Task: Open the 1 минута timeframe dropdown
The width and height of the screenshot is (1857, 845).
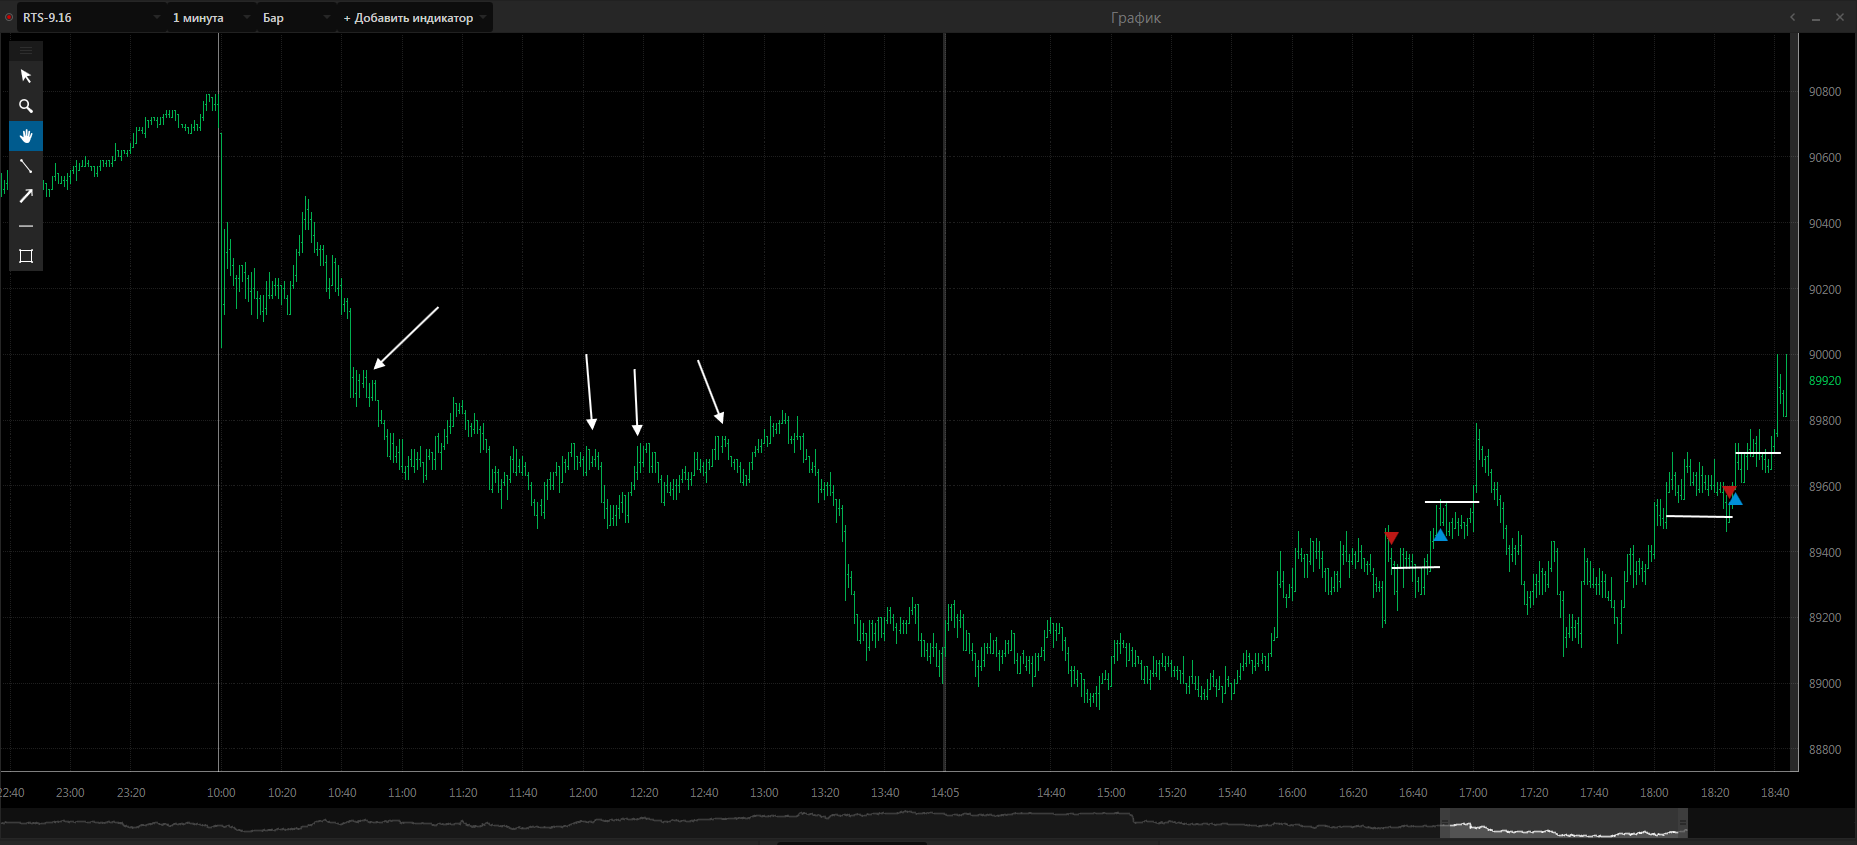Action: pos(211,18)
